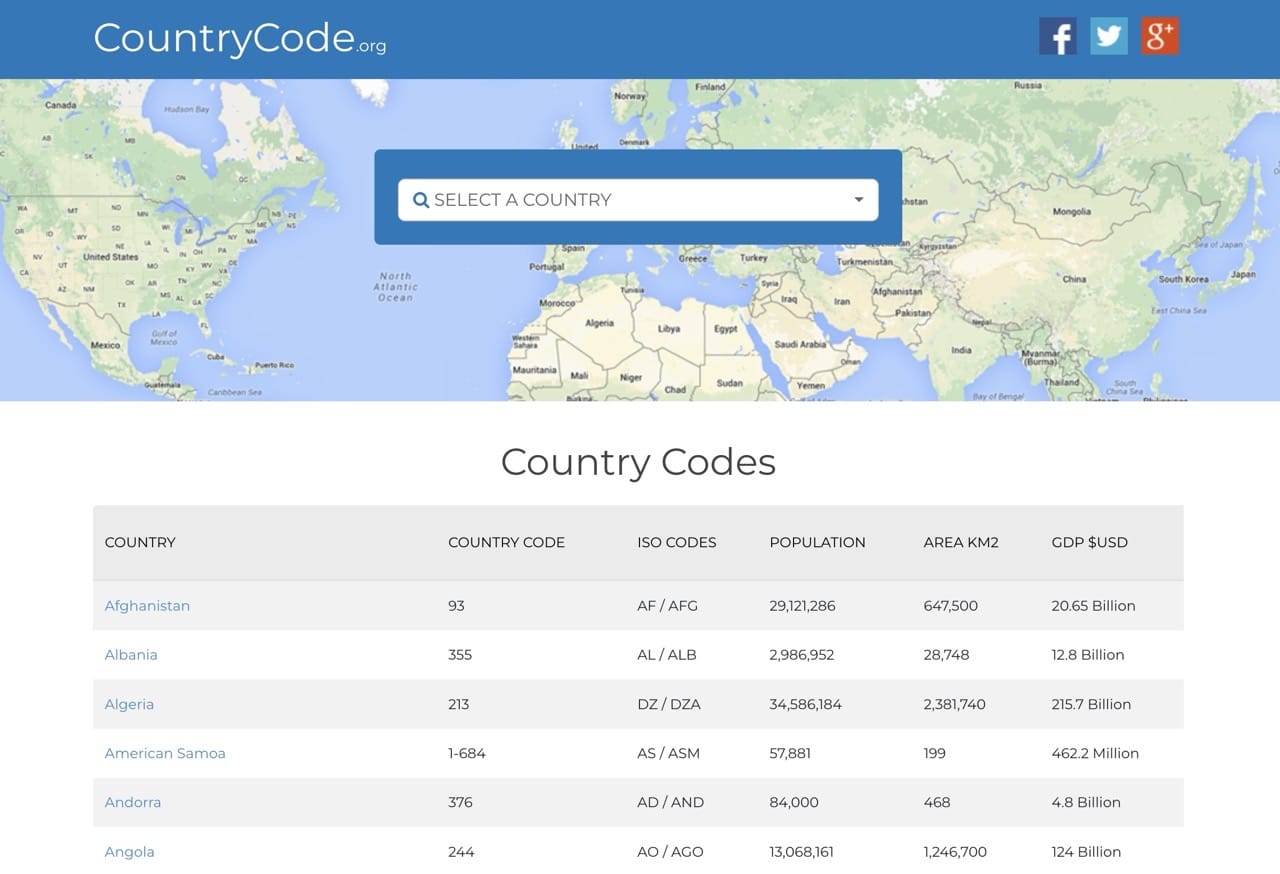Select population value 13,068,161
The width and height of the screenshot is (1280, 874).
point(801,852)
